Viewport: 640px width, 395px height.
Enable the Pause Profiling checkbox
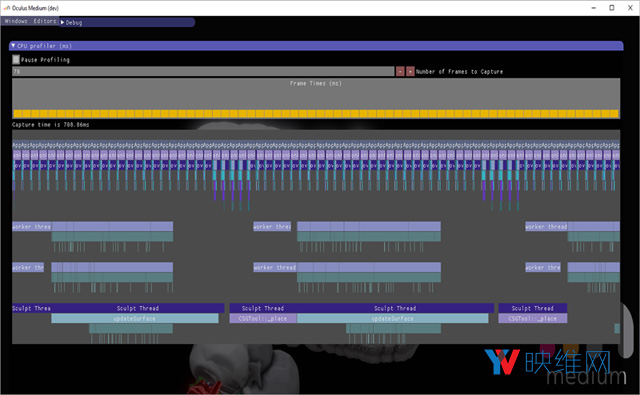tap(16, 60)
